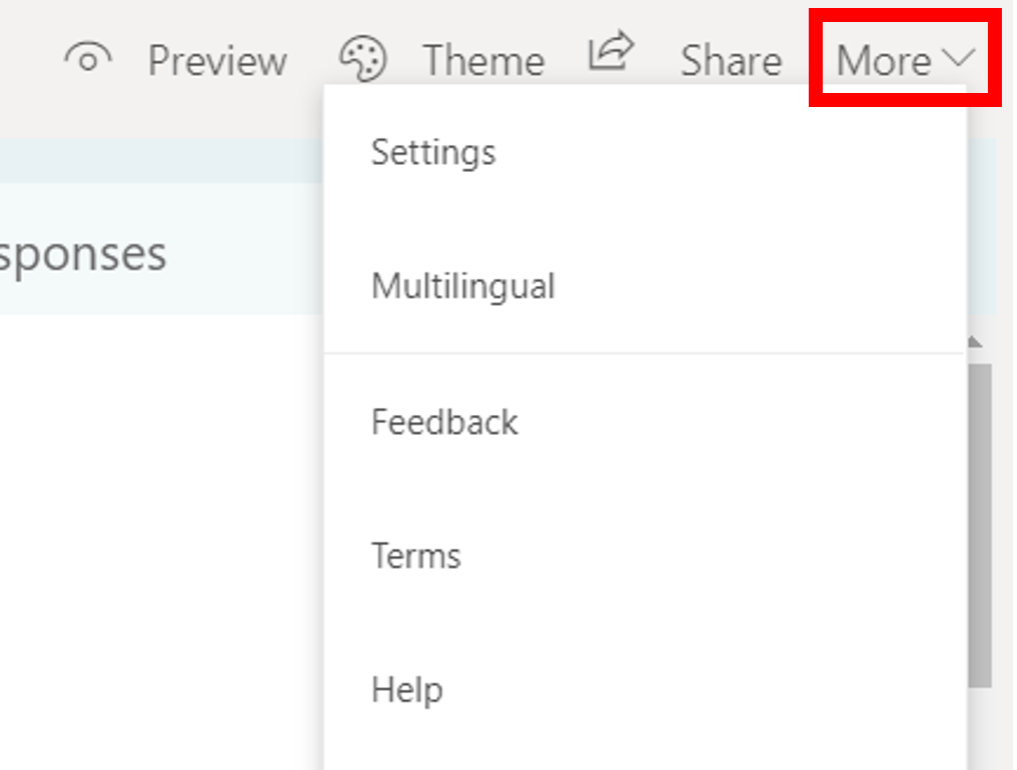1017x770 pixels.
Task: Click the Preview text label
Action: pyautogui.click(x=217, y=61)
